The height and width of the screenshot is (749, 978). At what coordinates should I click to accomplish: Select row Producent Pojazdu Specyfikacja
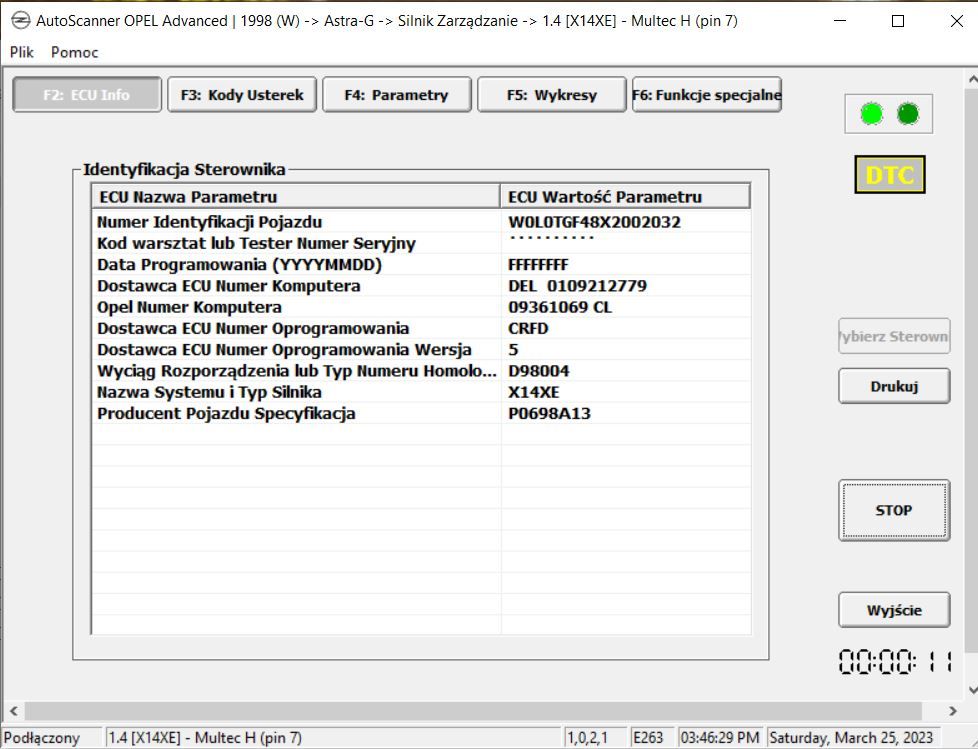[x=421, y=413]
